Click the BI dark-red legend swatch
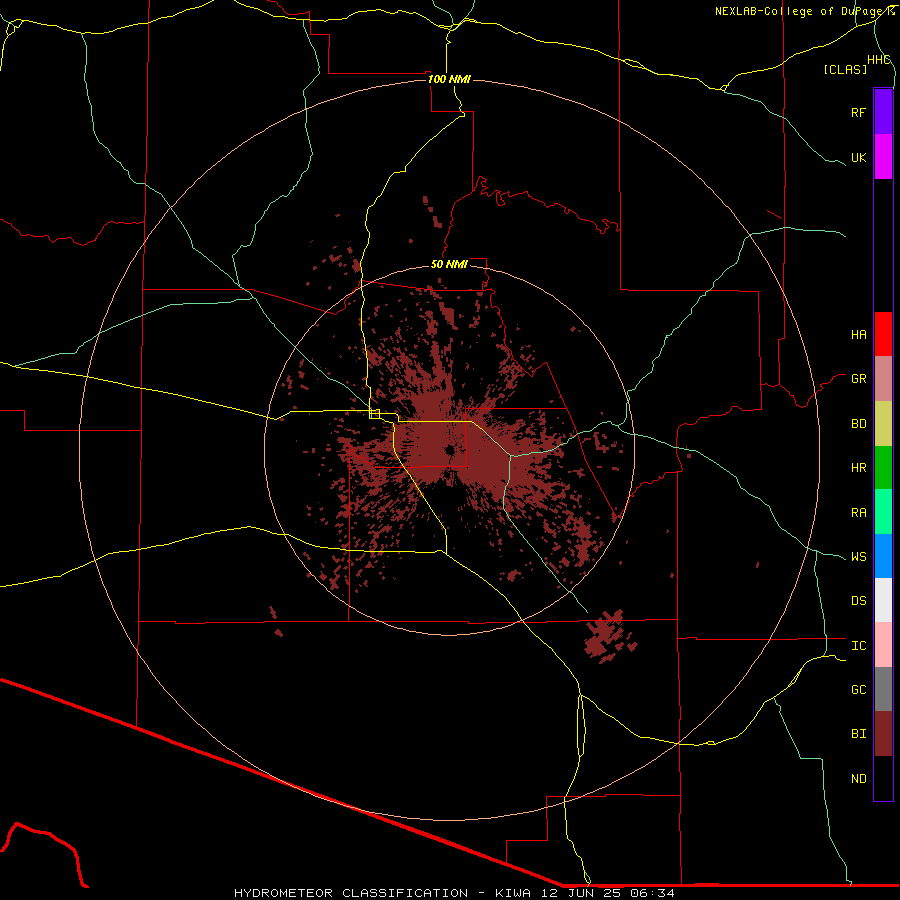This screenshot has width=900, height=900. [x=883, y=734]
